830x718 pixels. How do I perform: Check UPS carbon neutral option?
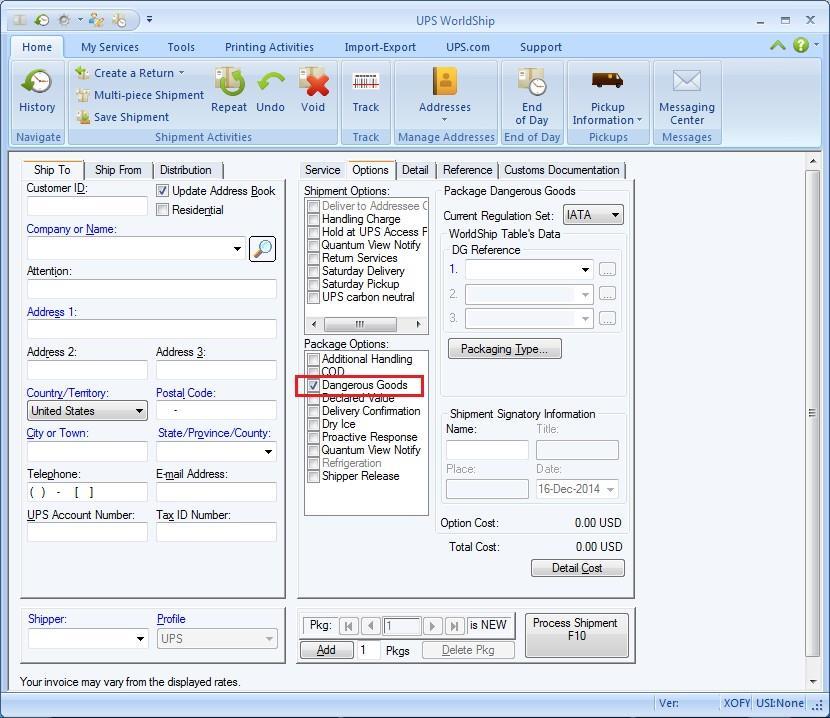click(313, 297)
